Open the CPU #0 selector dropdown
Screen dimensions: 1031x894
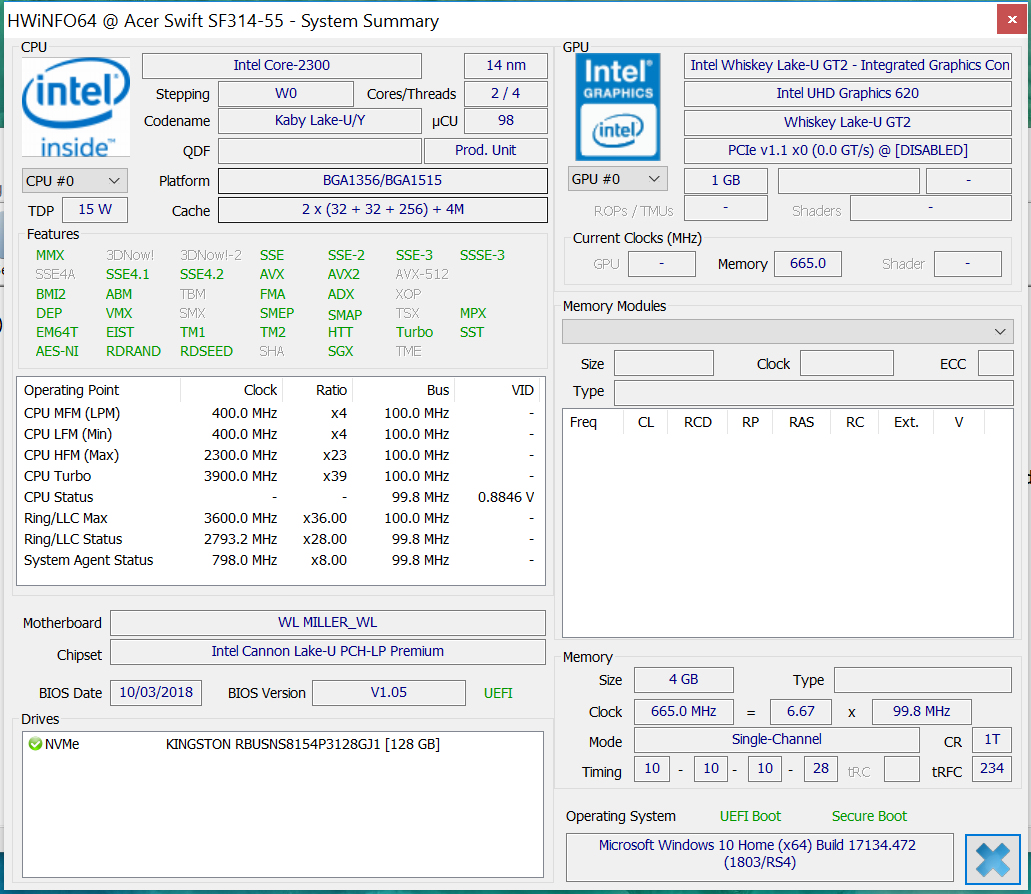click(x=74, y=181)
